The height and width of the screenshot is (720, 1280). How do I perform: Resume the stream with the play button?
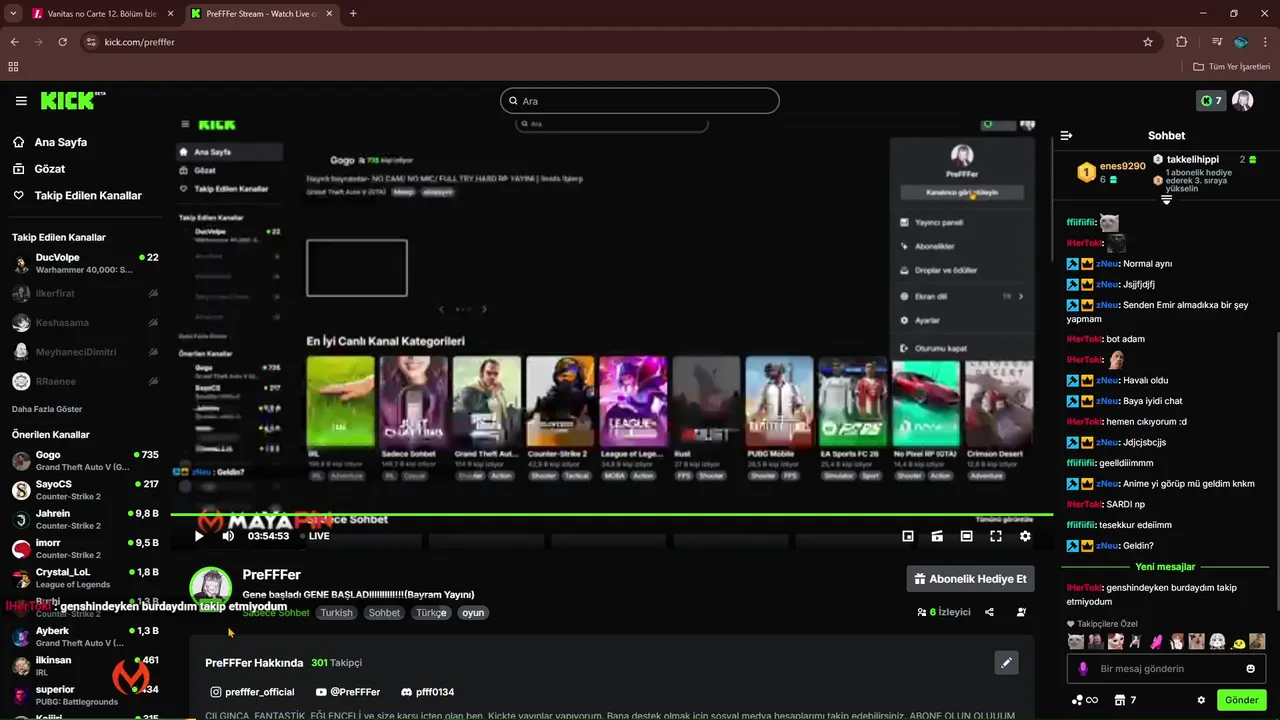coord(199,536)
